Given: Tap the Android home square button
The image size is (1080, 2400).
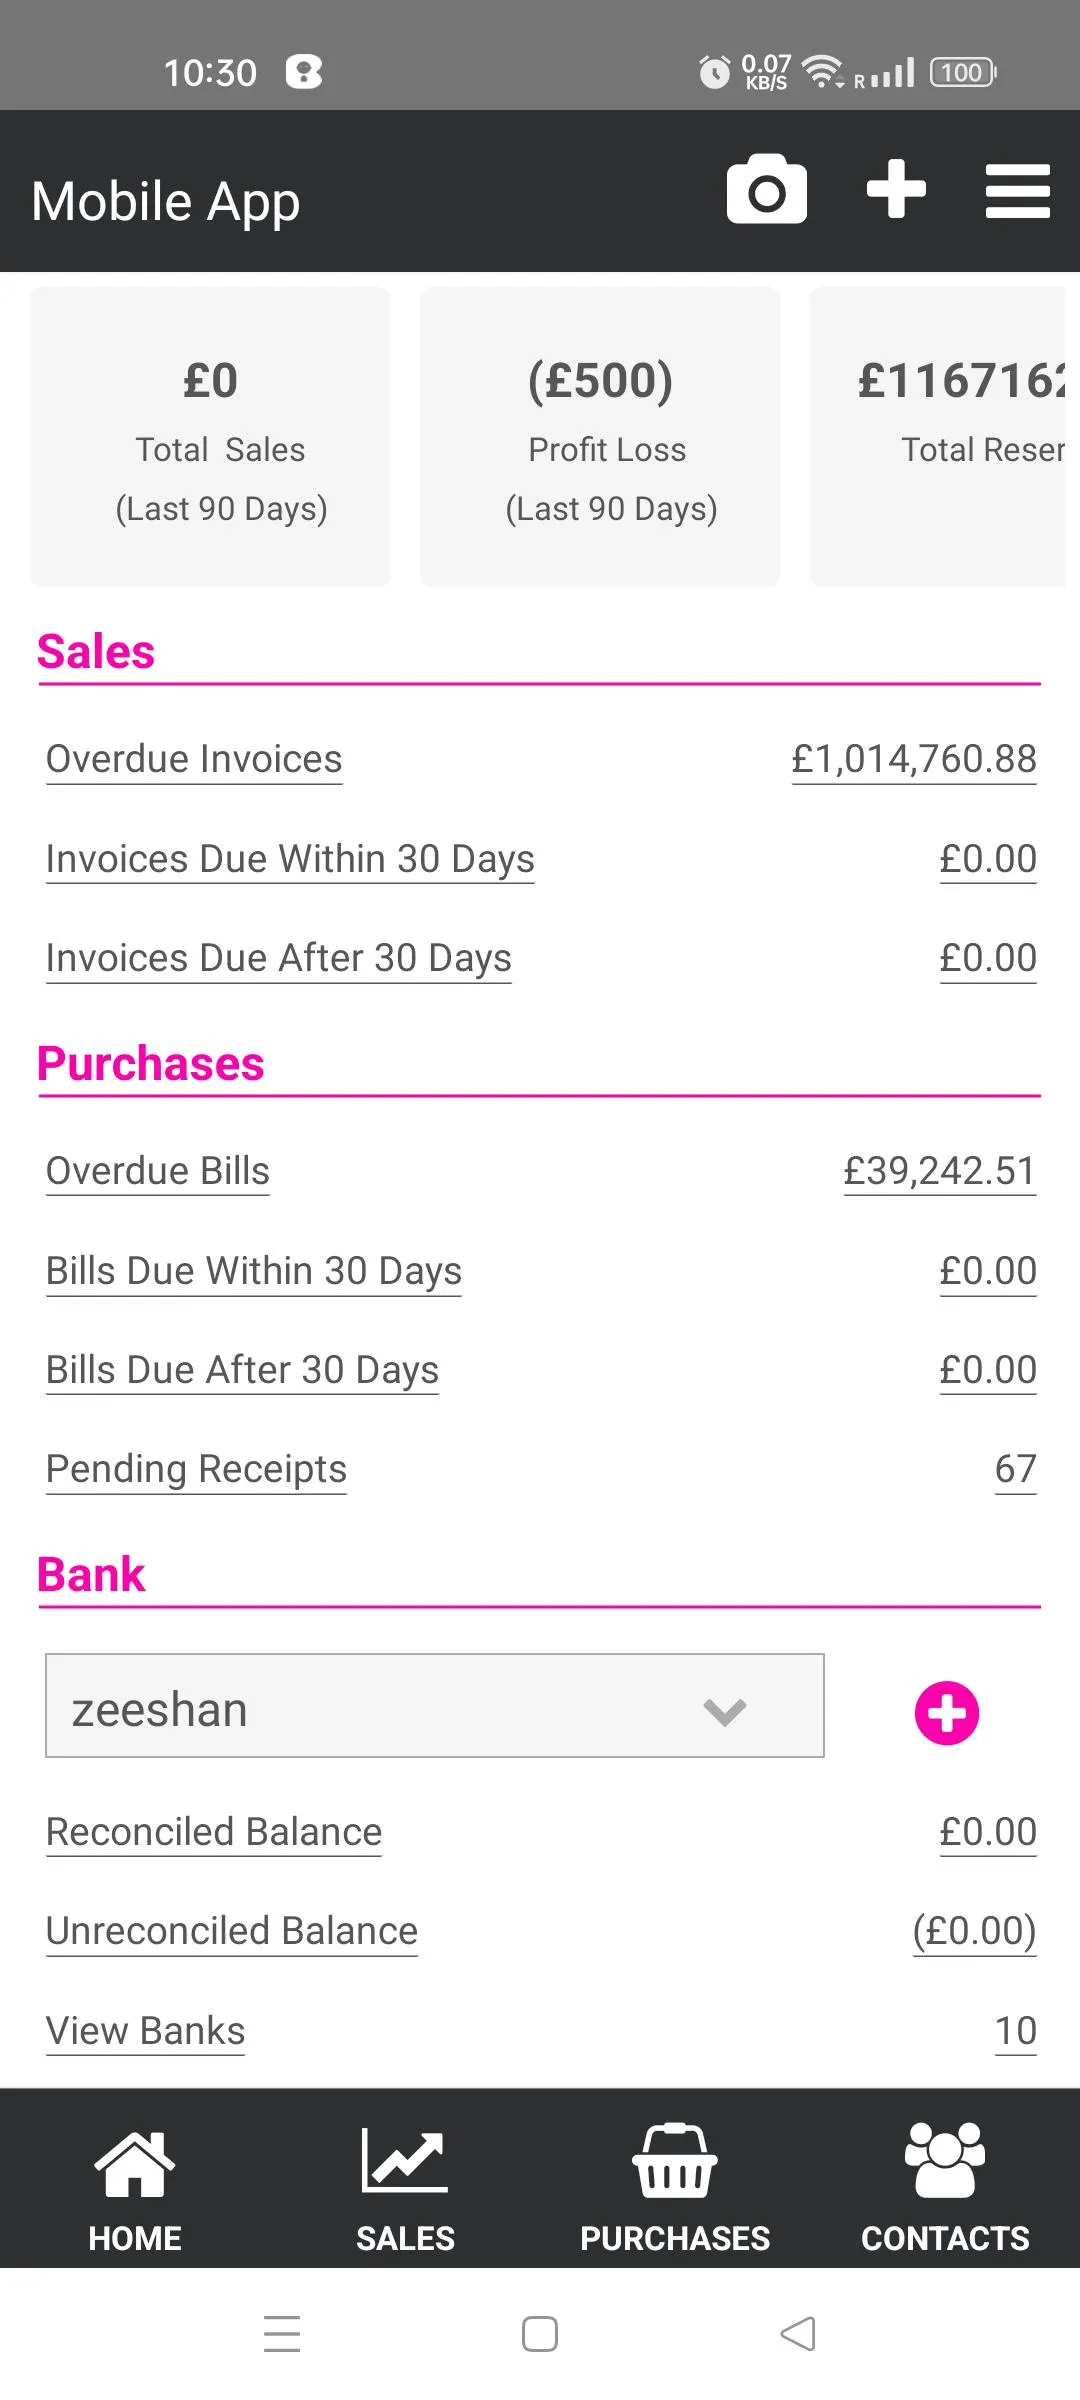Looking at the screenshot, I should (x=540, y=2334).
